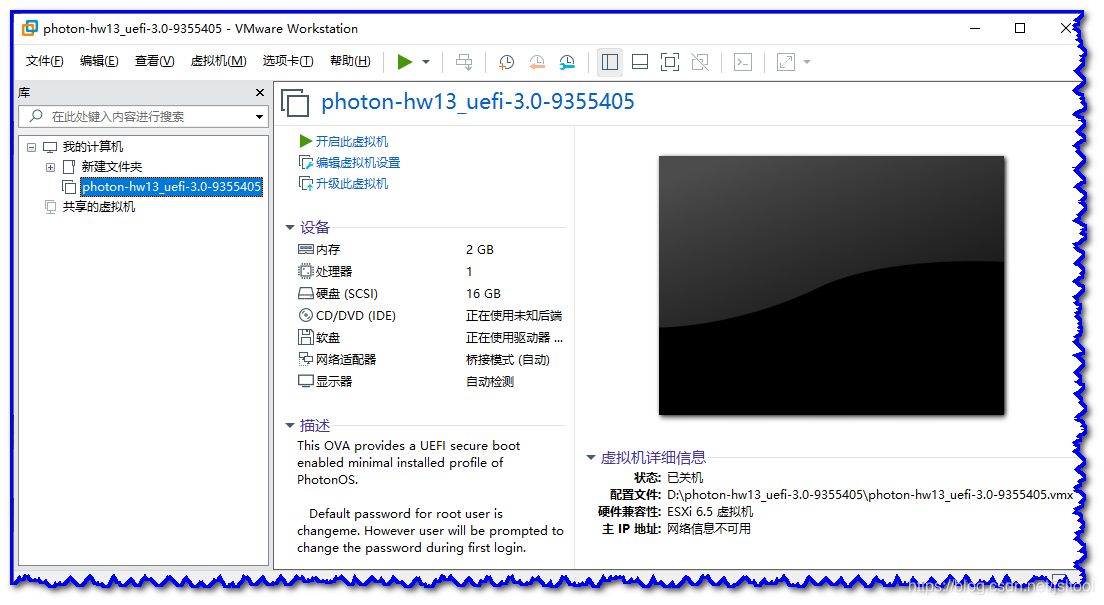1104x605 pixels.
Task: Click the 自动检测 display value
Action: 490,381
